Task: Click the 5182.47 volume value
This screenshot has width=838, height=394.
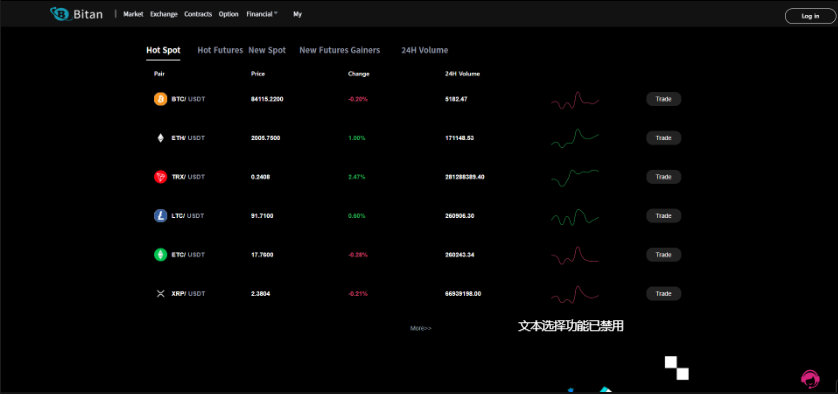Action: tap(456, 99)
